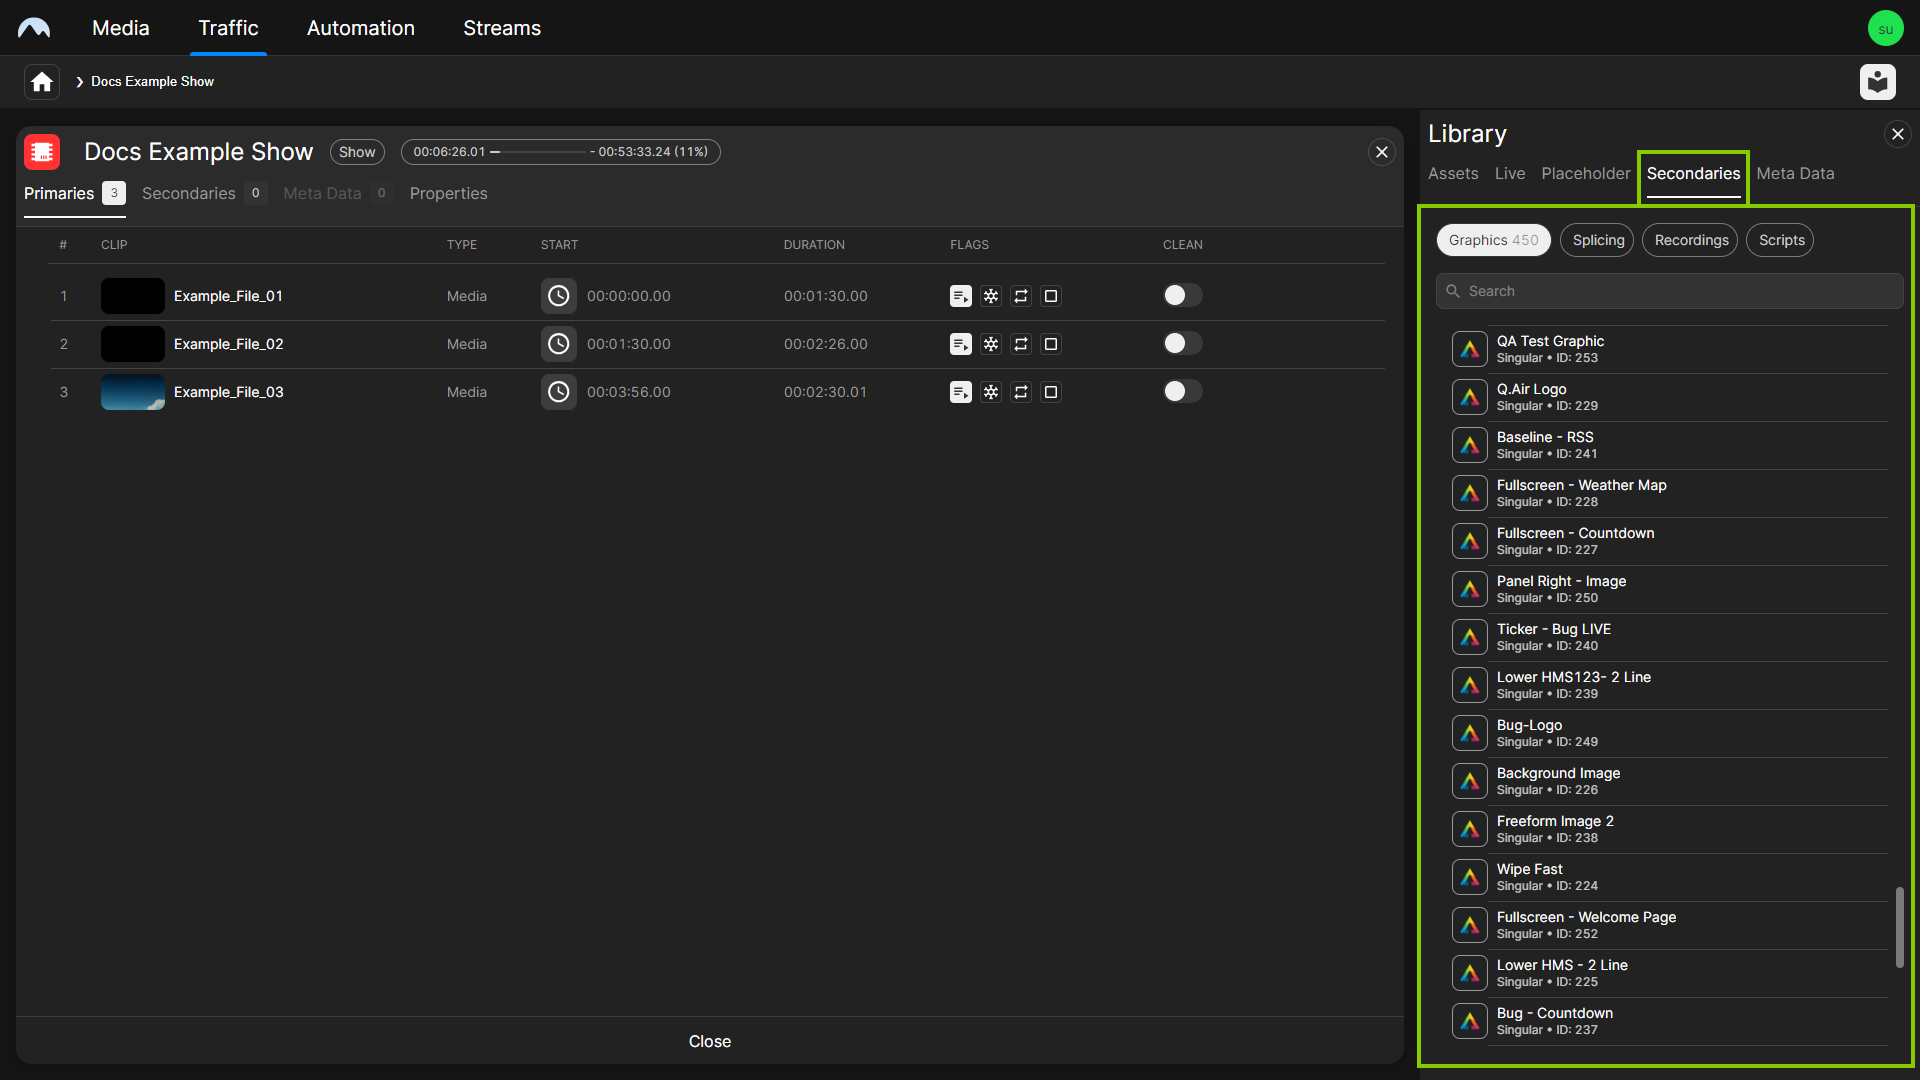The image size is (1920, 1080).
Task: Click the scheduling clock icon on Example_File_01
Action: coord(558,295)
